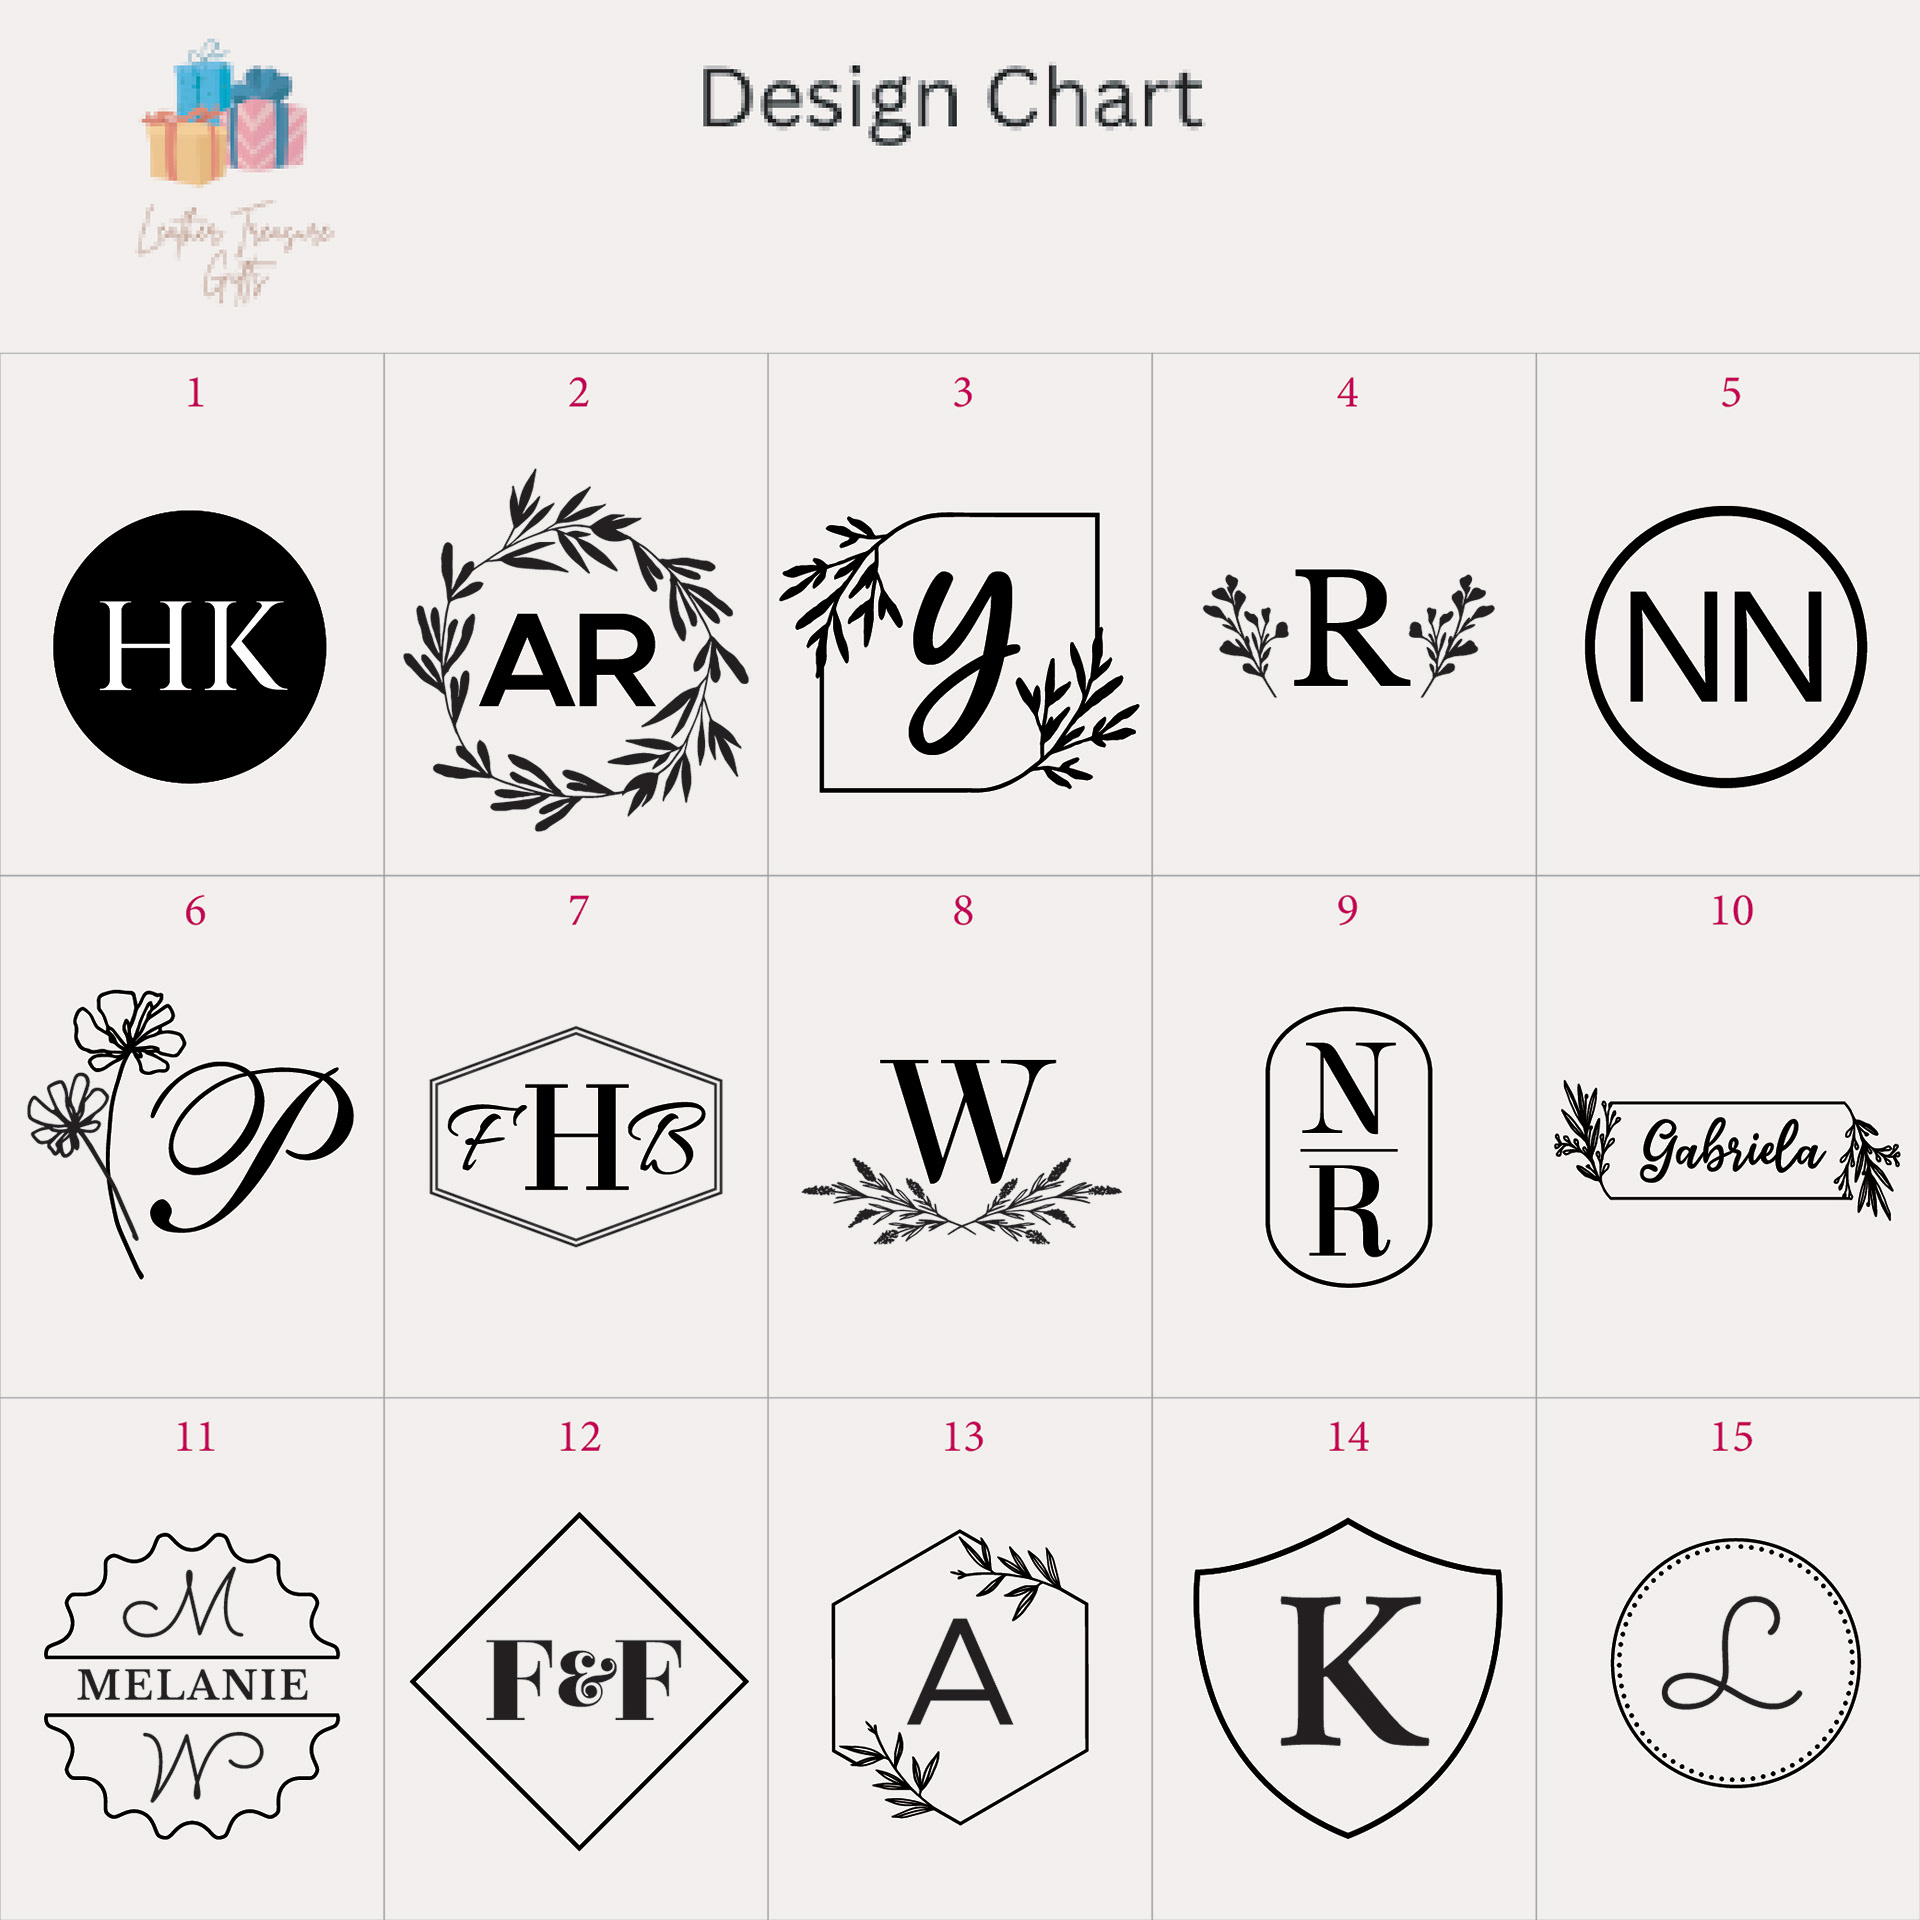Image resolution: width=1920 pixels, height=1920 pixels.
Task: Pick the FHB hexagon monogram design
Action: [576, 1136]
